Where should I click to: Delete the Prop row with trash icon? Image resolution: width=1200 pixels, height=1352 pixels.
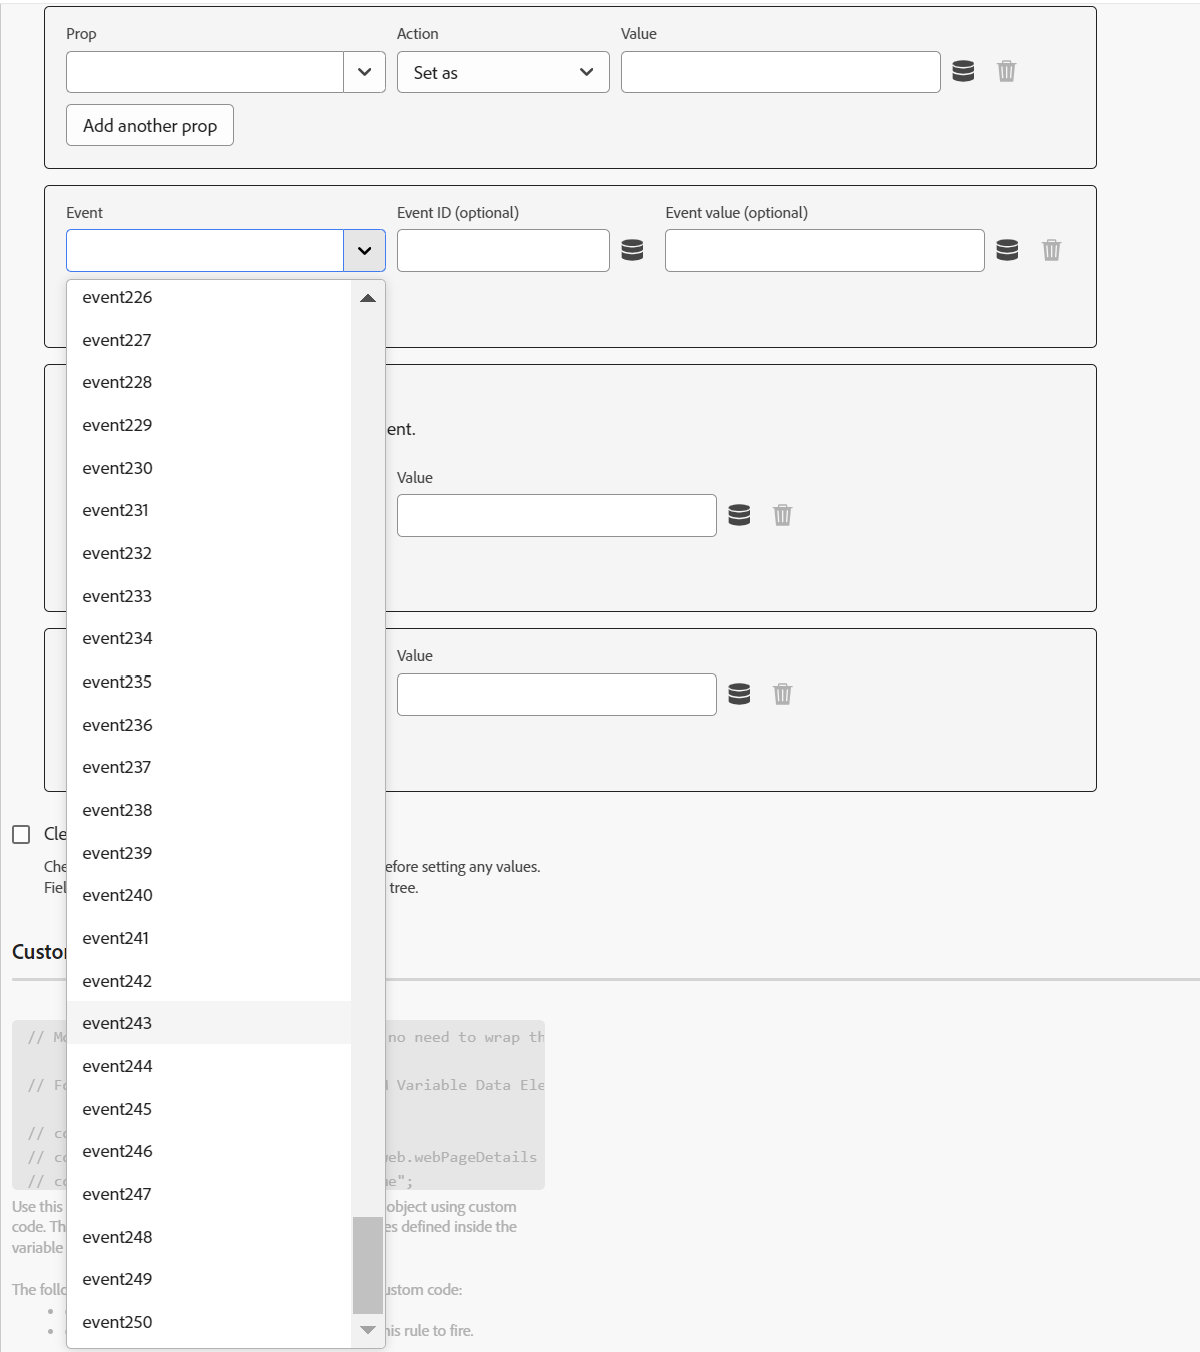coord(1006,71)
